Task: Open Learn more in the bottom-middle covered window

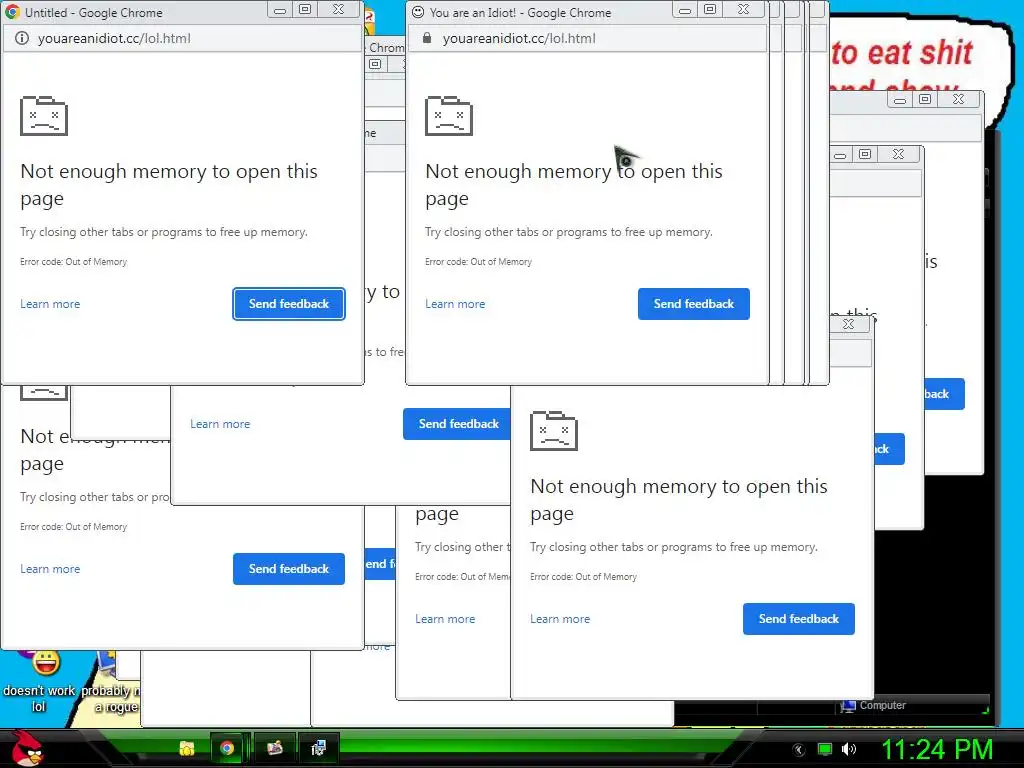Action: [445, 618]
